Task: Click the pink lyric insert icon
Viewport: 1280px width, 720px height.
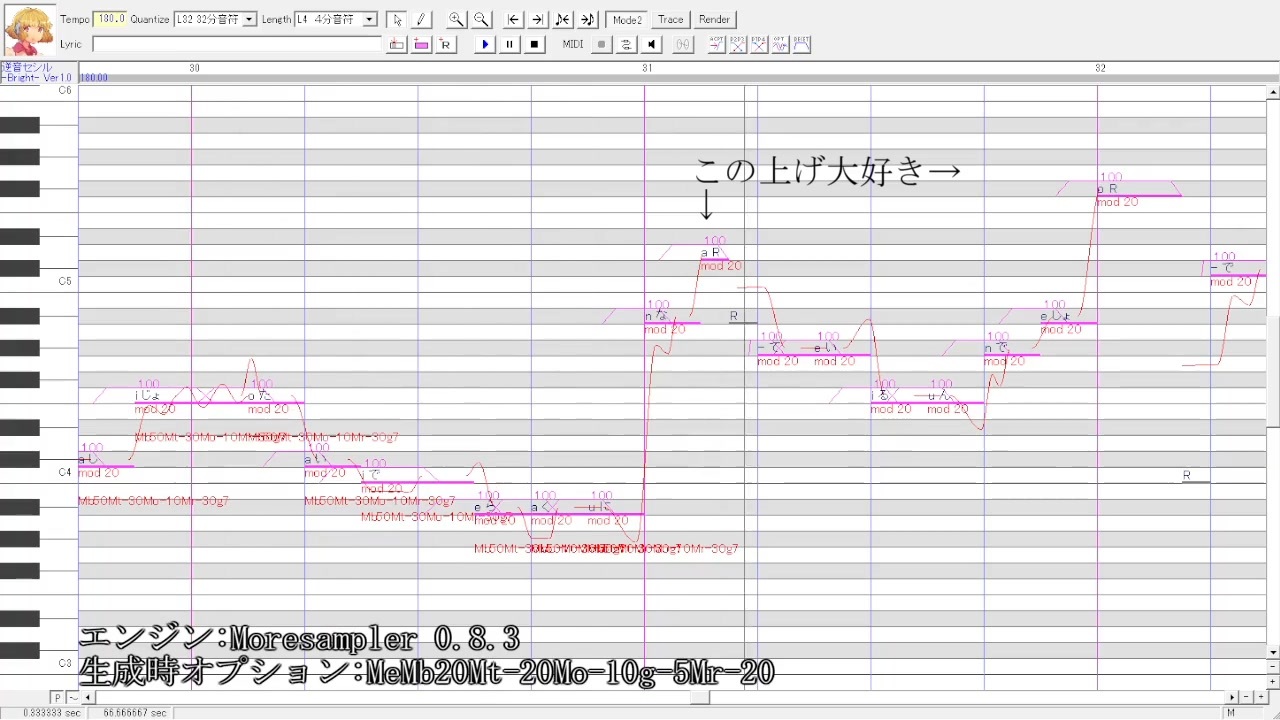Action: pyautogui.click(x=421, y=44)
